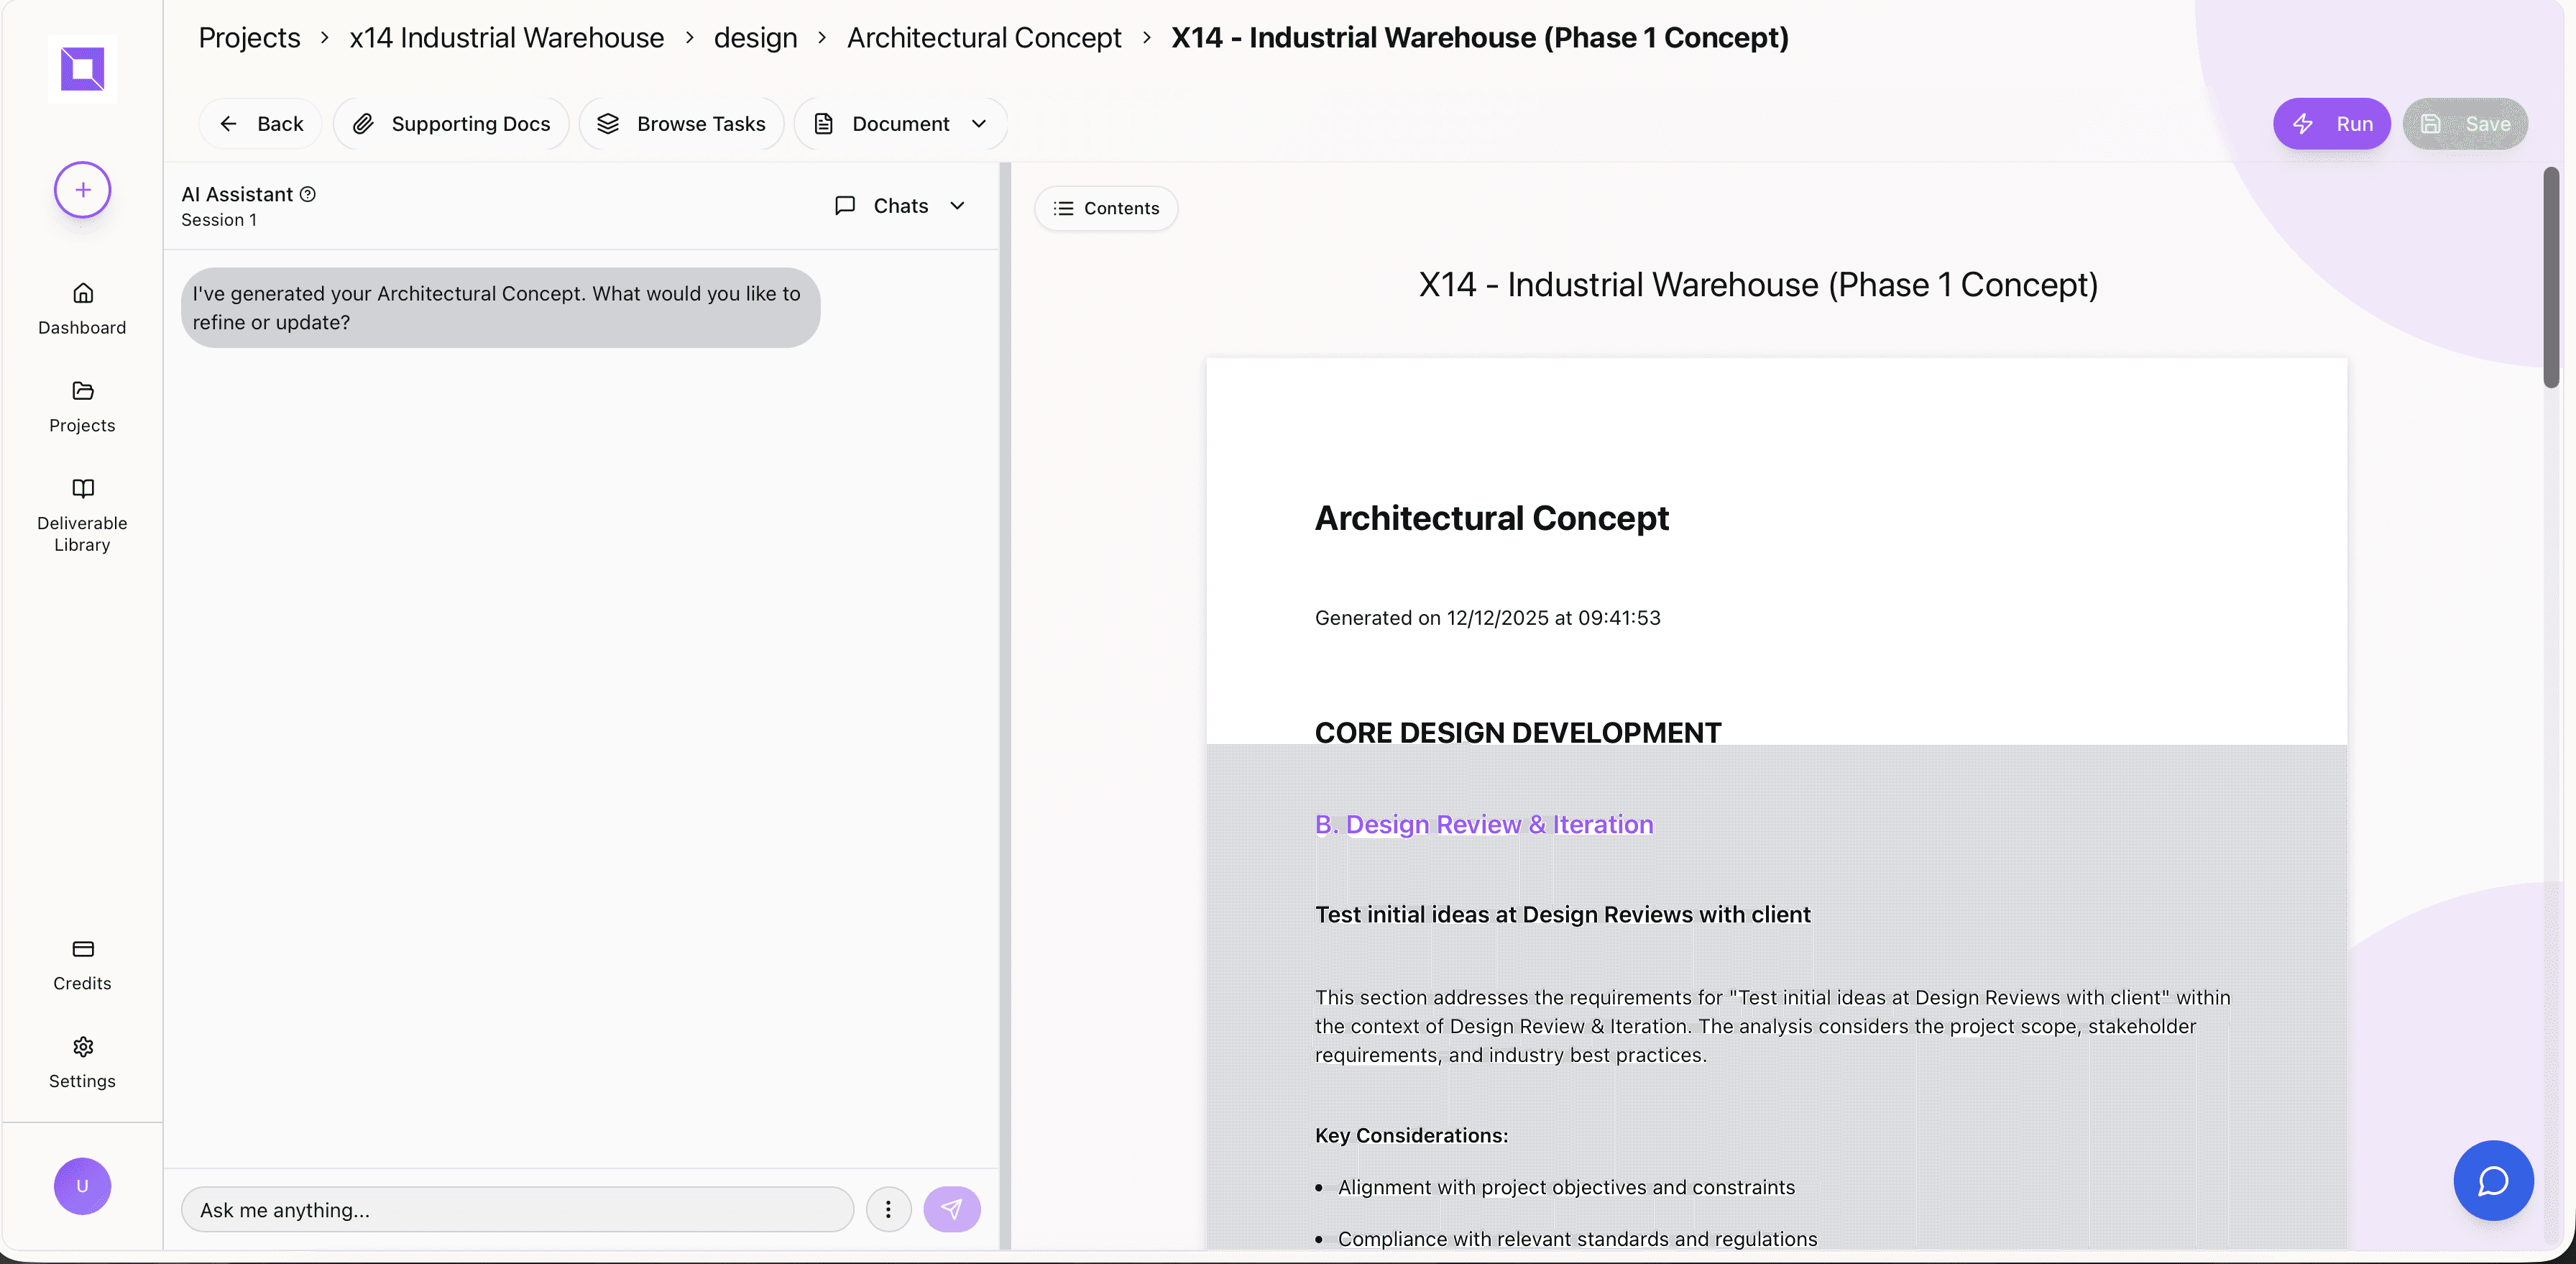Open the Dashboard from sidebar

pyautogui.click(x=82, y=308)
